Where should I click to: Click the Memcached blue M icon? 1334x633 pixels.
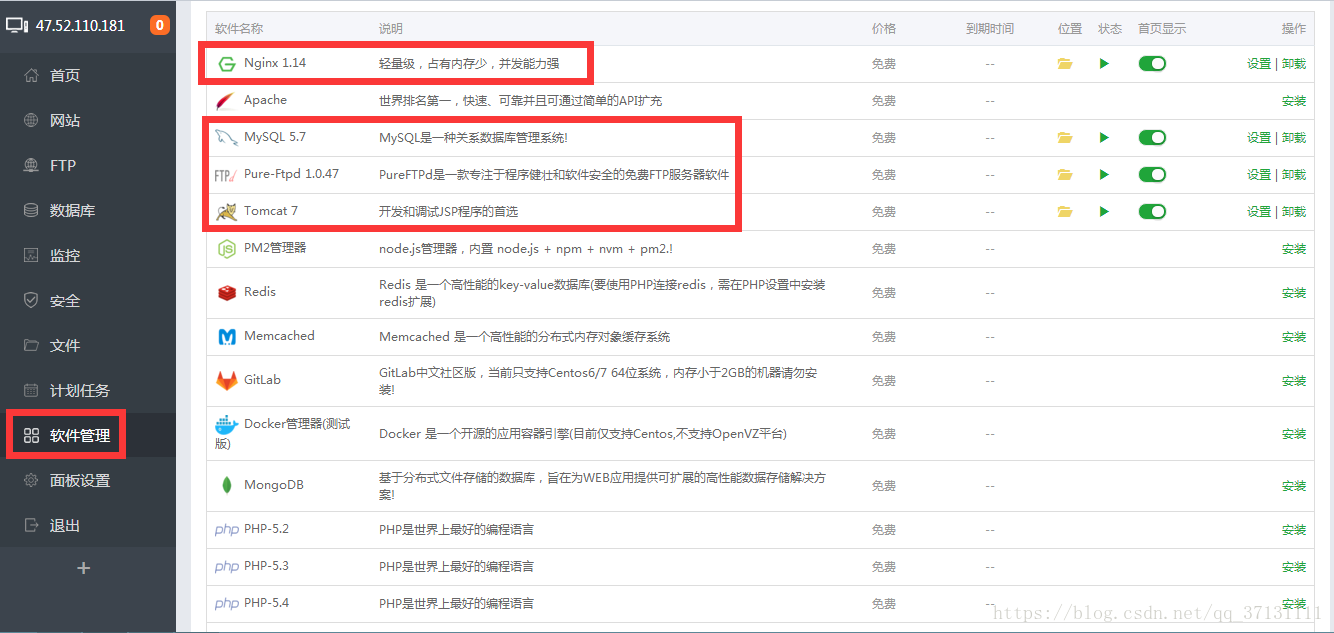click(x=227, y=337)
